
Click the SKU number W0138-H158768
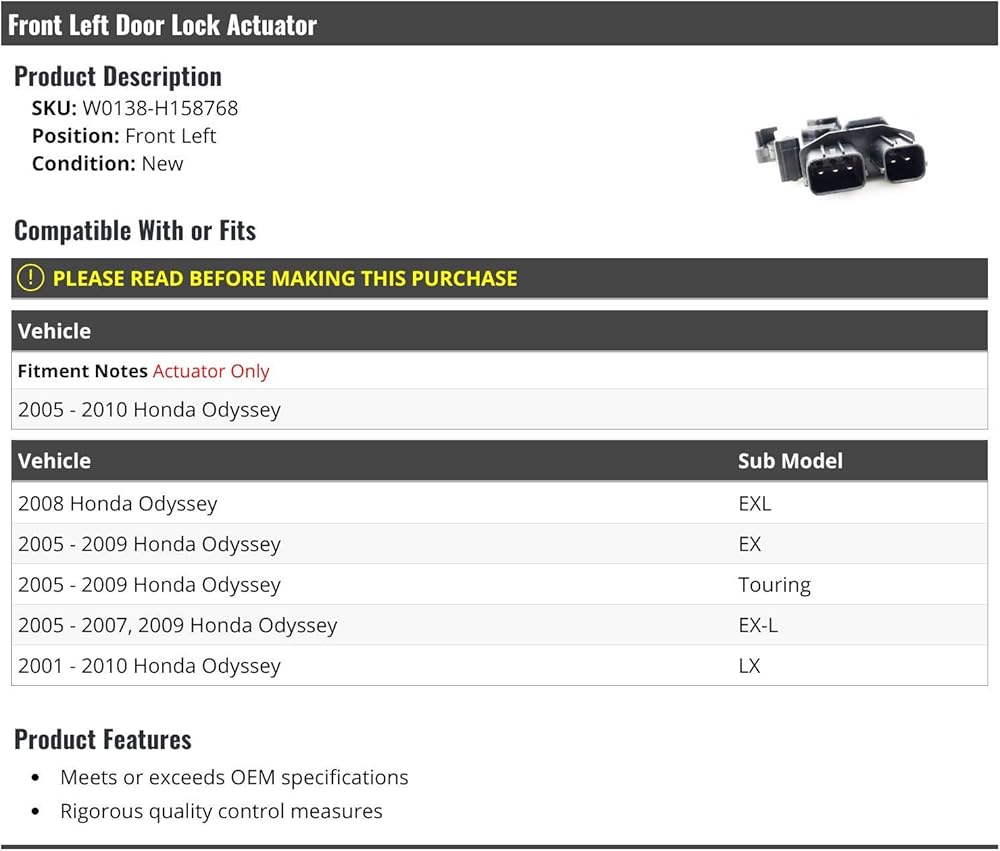tap(160, 108)
